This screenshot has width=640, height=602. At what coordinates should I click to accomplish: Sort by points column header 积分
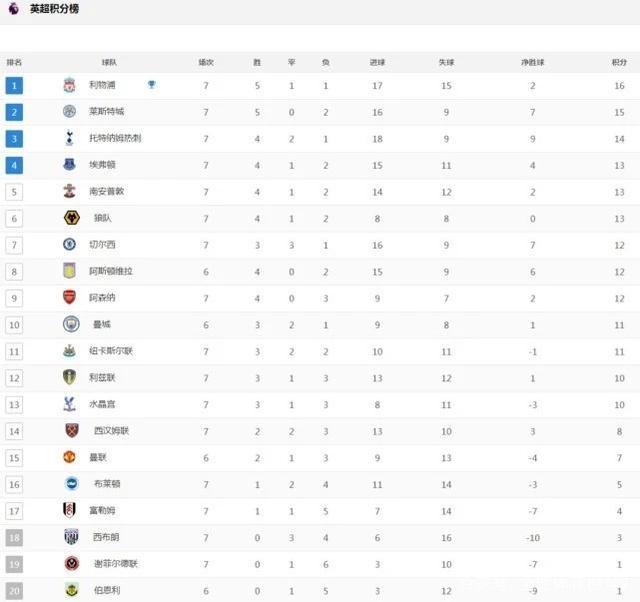(619, 62)
